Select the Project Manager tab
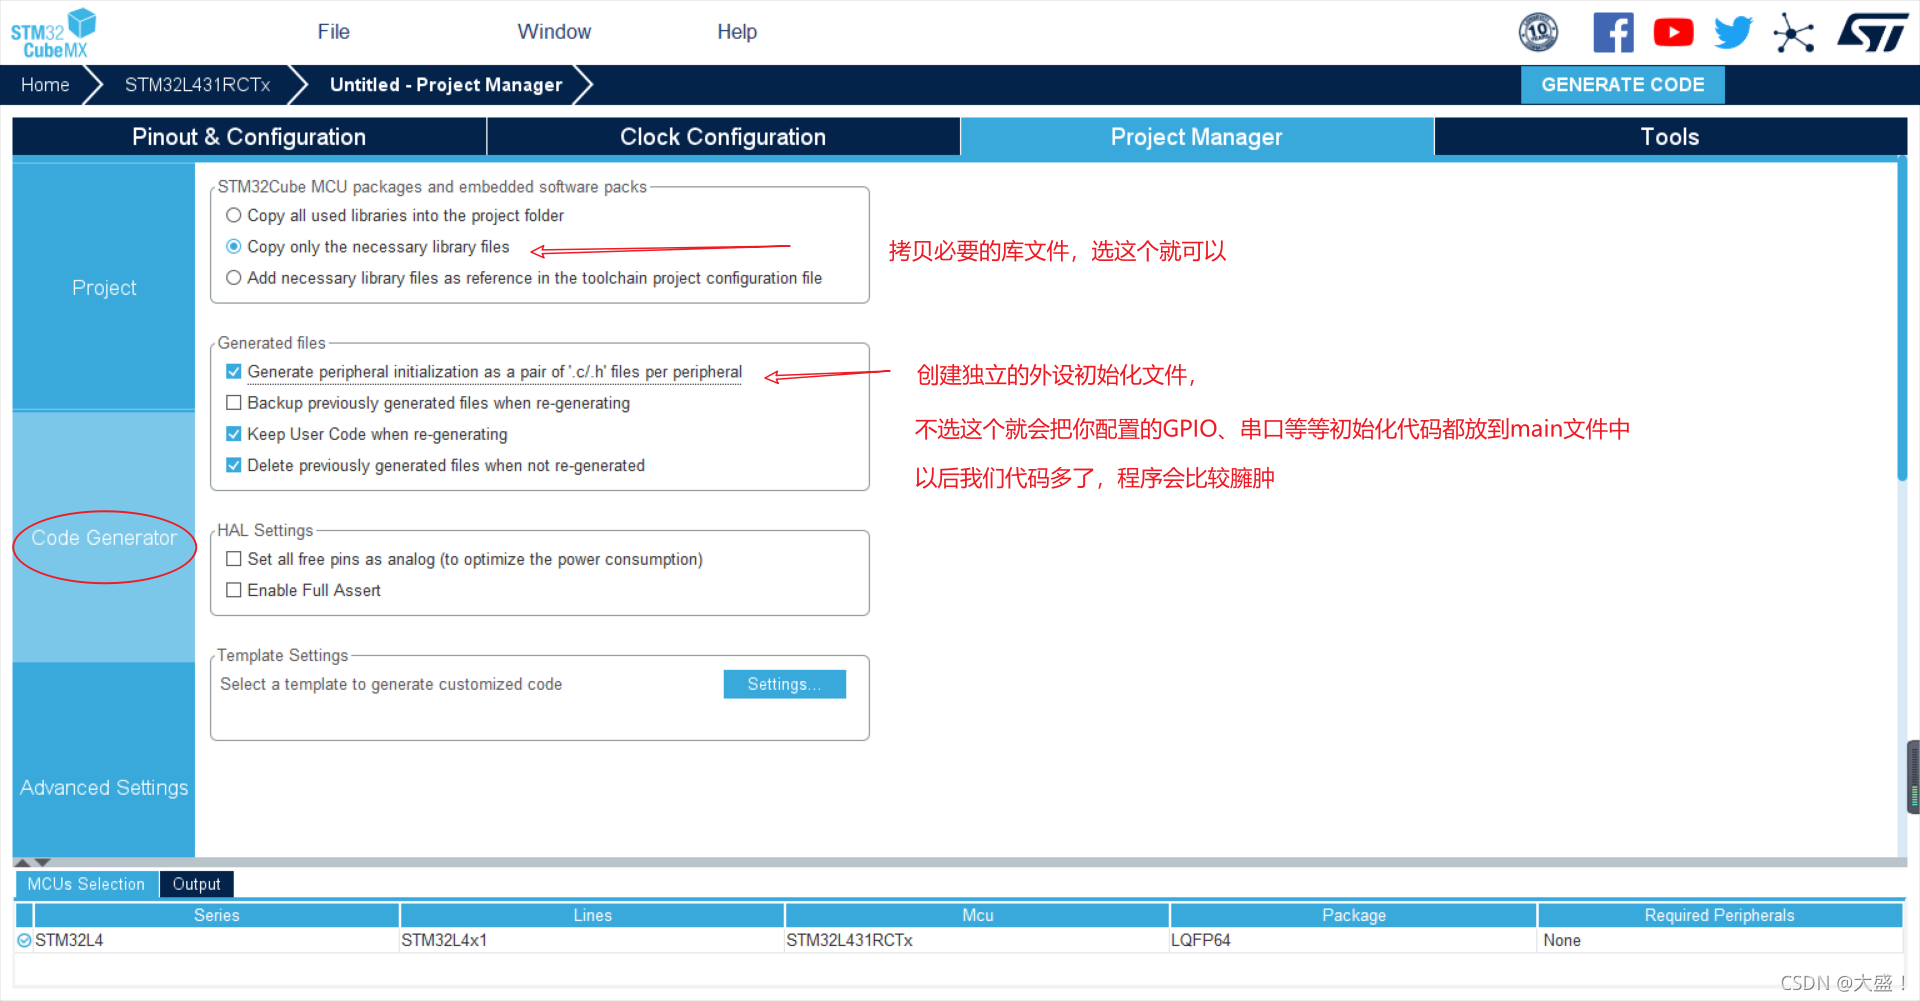Image resolution: width=1920 pixels, height=1001 pixels. 1197,137
